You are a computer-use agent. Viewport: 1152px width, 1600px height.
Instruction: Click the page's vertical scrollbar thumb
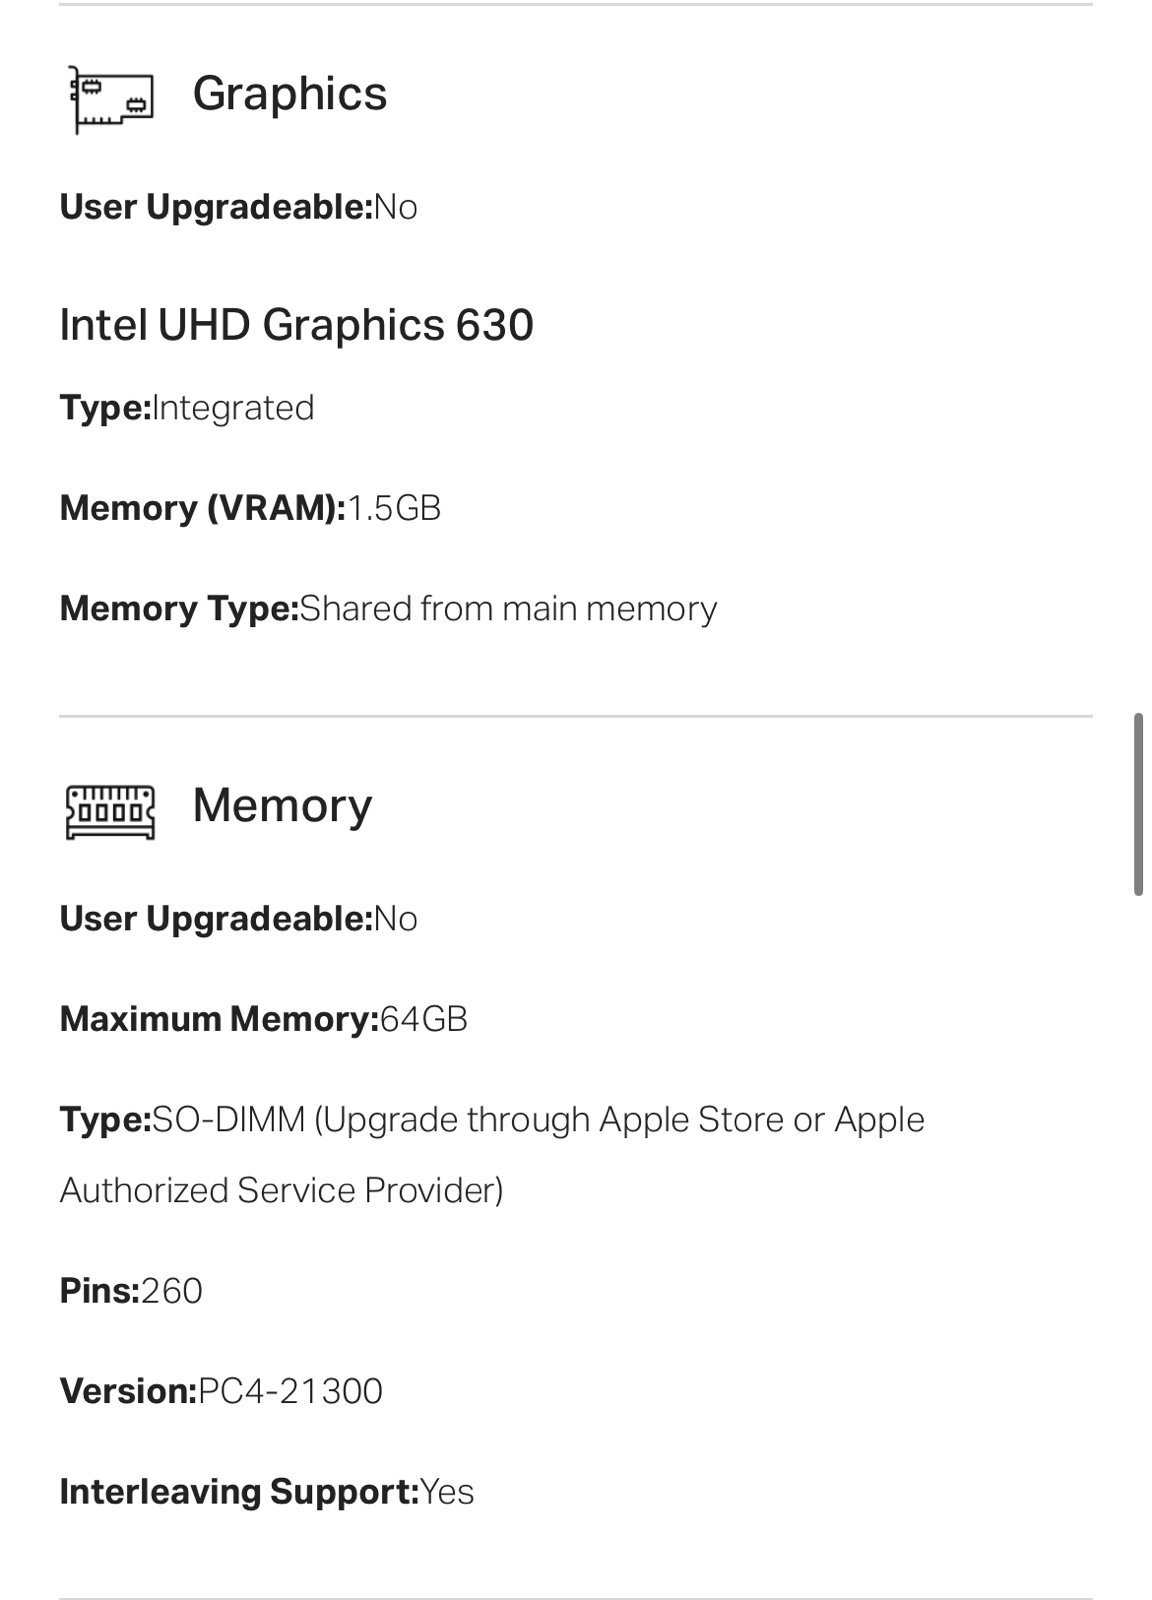point(1138,804)
